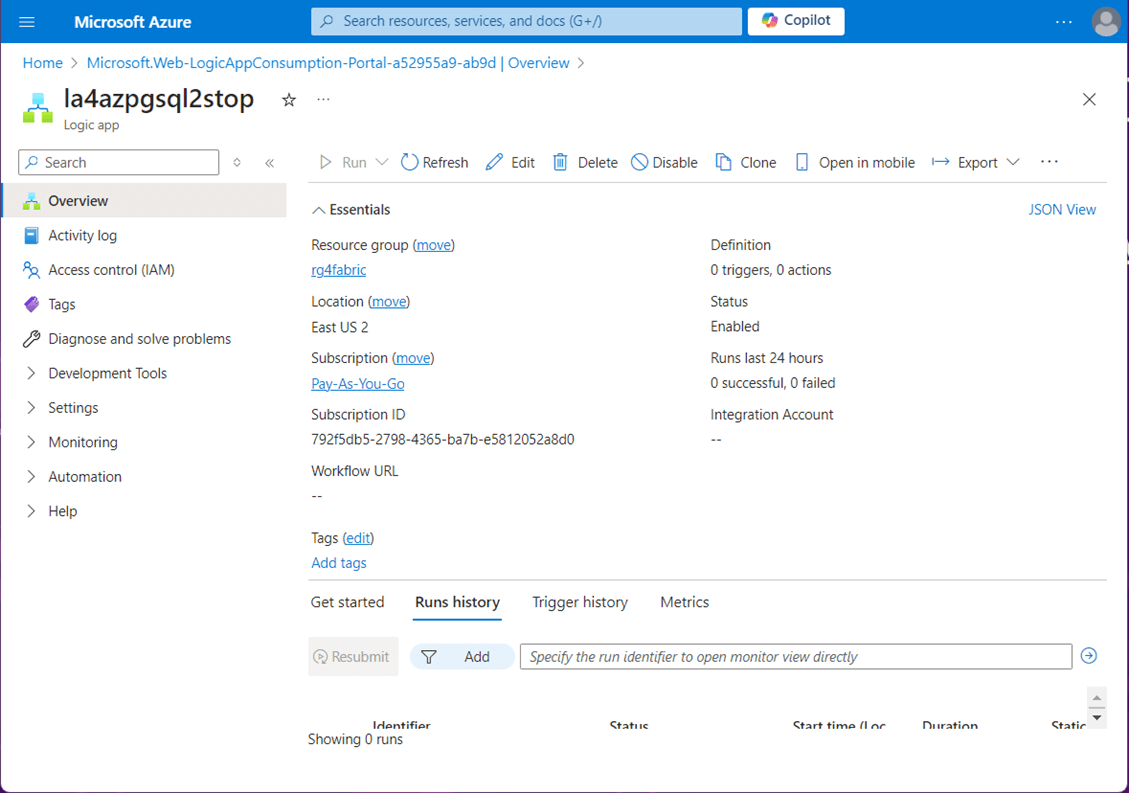Image resolution: width=1129 pixels, height=793 pixels.
Task: Switch to the Get started tab
Action: pyautogui.click(x=347, y=602)
